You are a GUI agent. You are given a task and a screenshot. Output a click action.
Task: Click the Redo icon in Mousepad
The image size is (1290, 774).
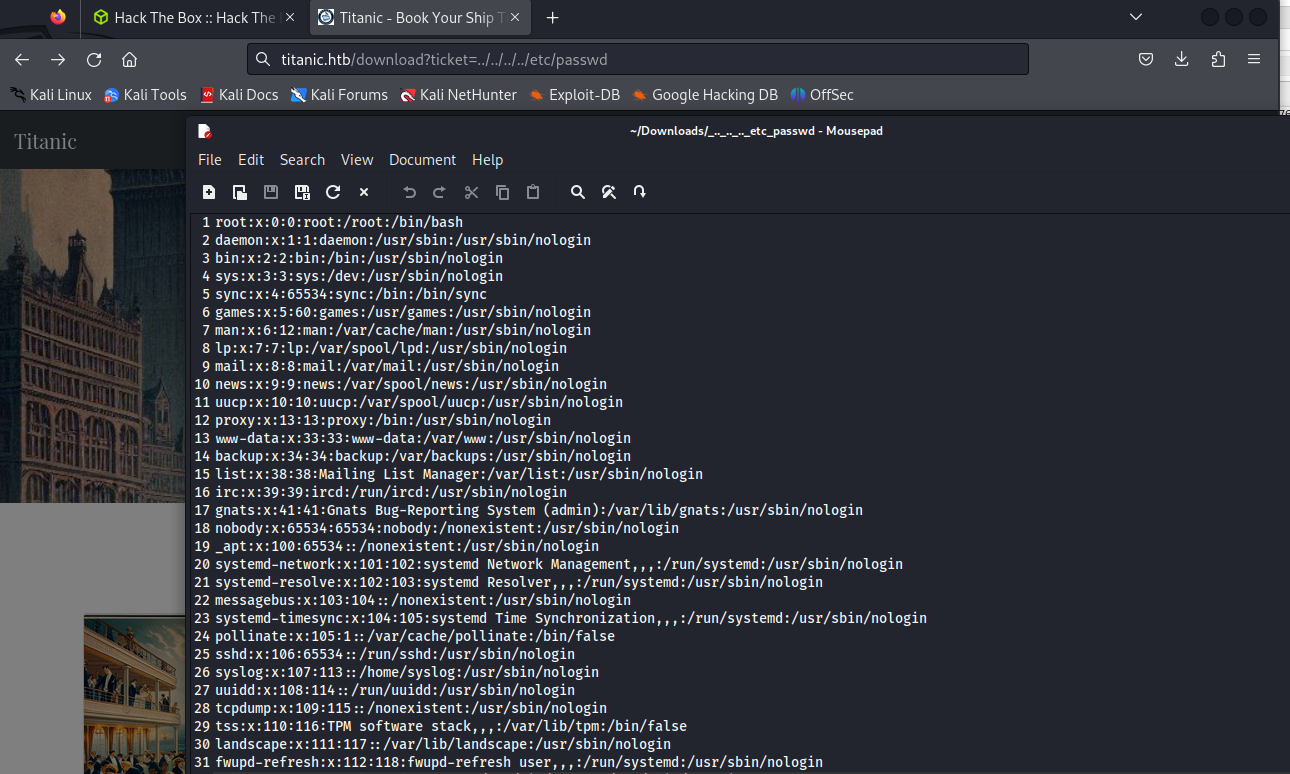(440, 192)
